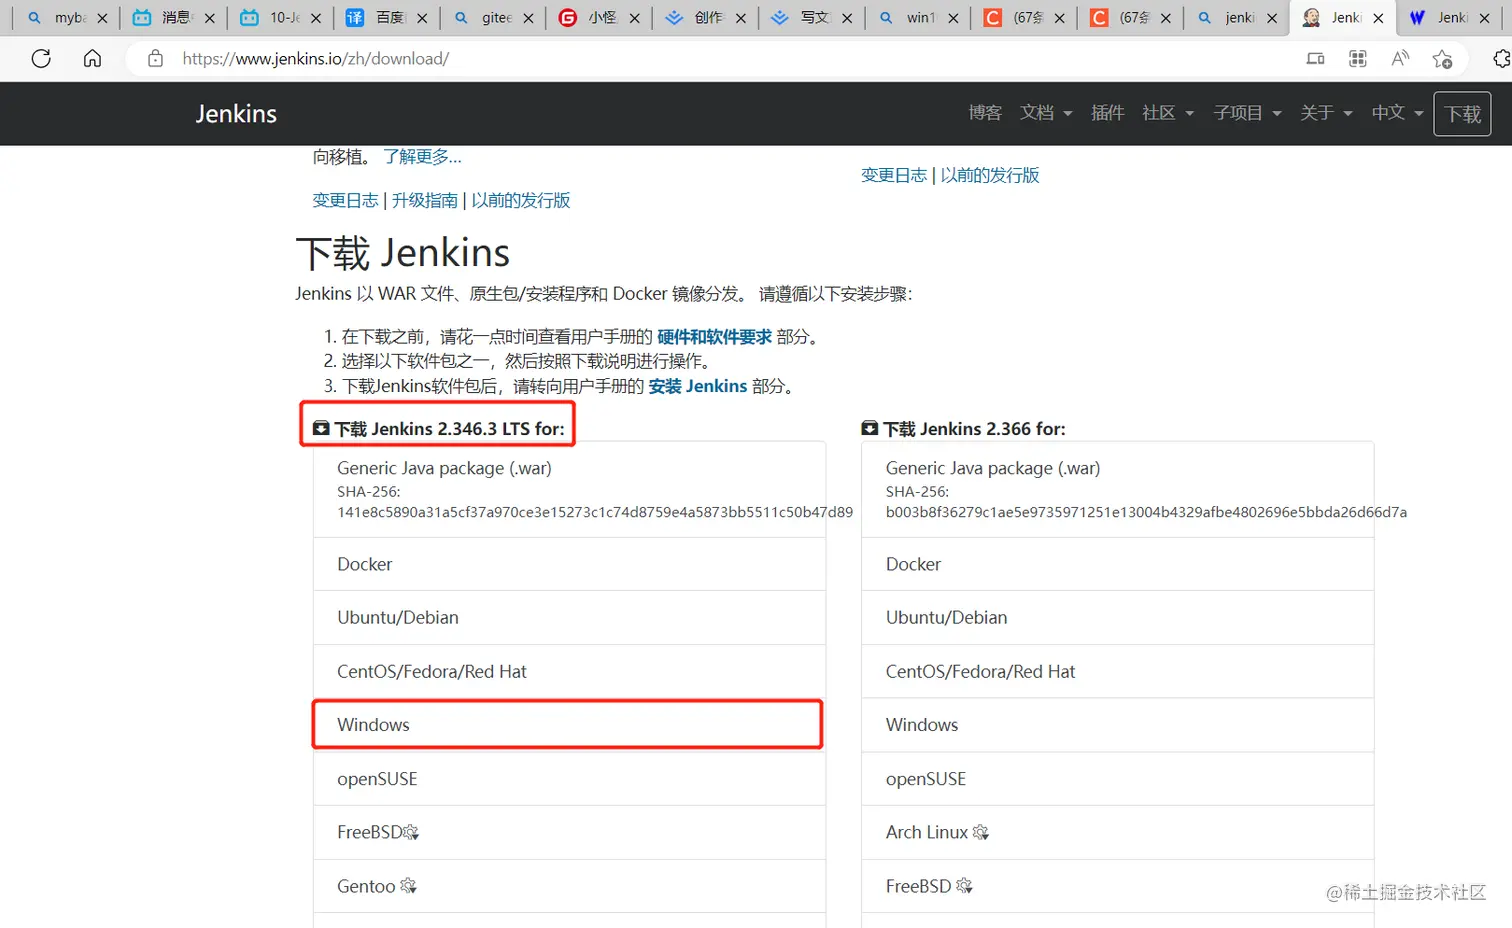Viewport: 1512px width, 928px height.
Task: Close the '消息' browser tab
Action: [x=208, y=18]
